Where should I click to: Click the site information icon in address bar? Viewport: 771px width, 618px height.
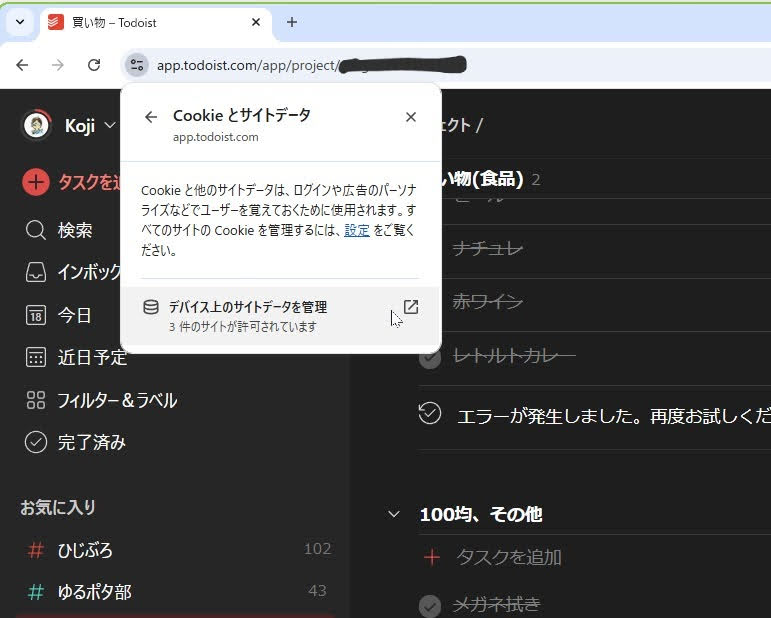[136, 65]
